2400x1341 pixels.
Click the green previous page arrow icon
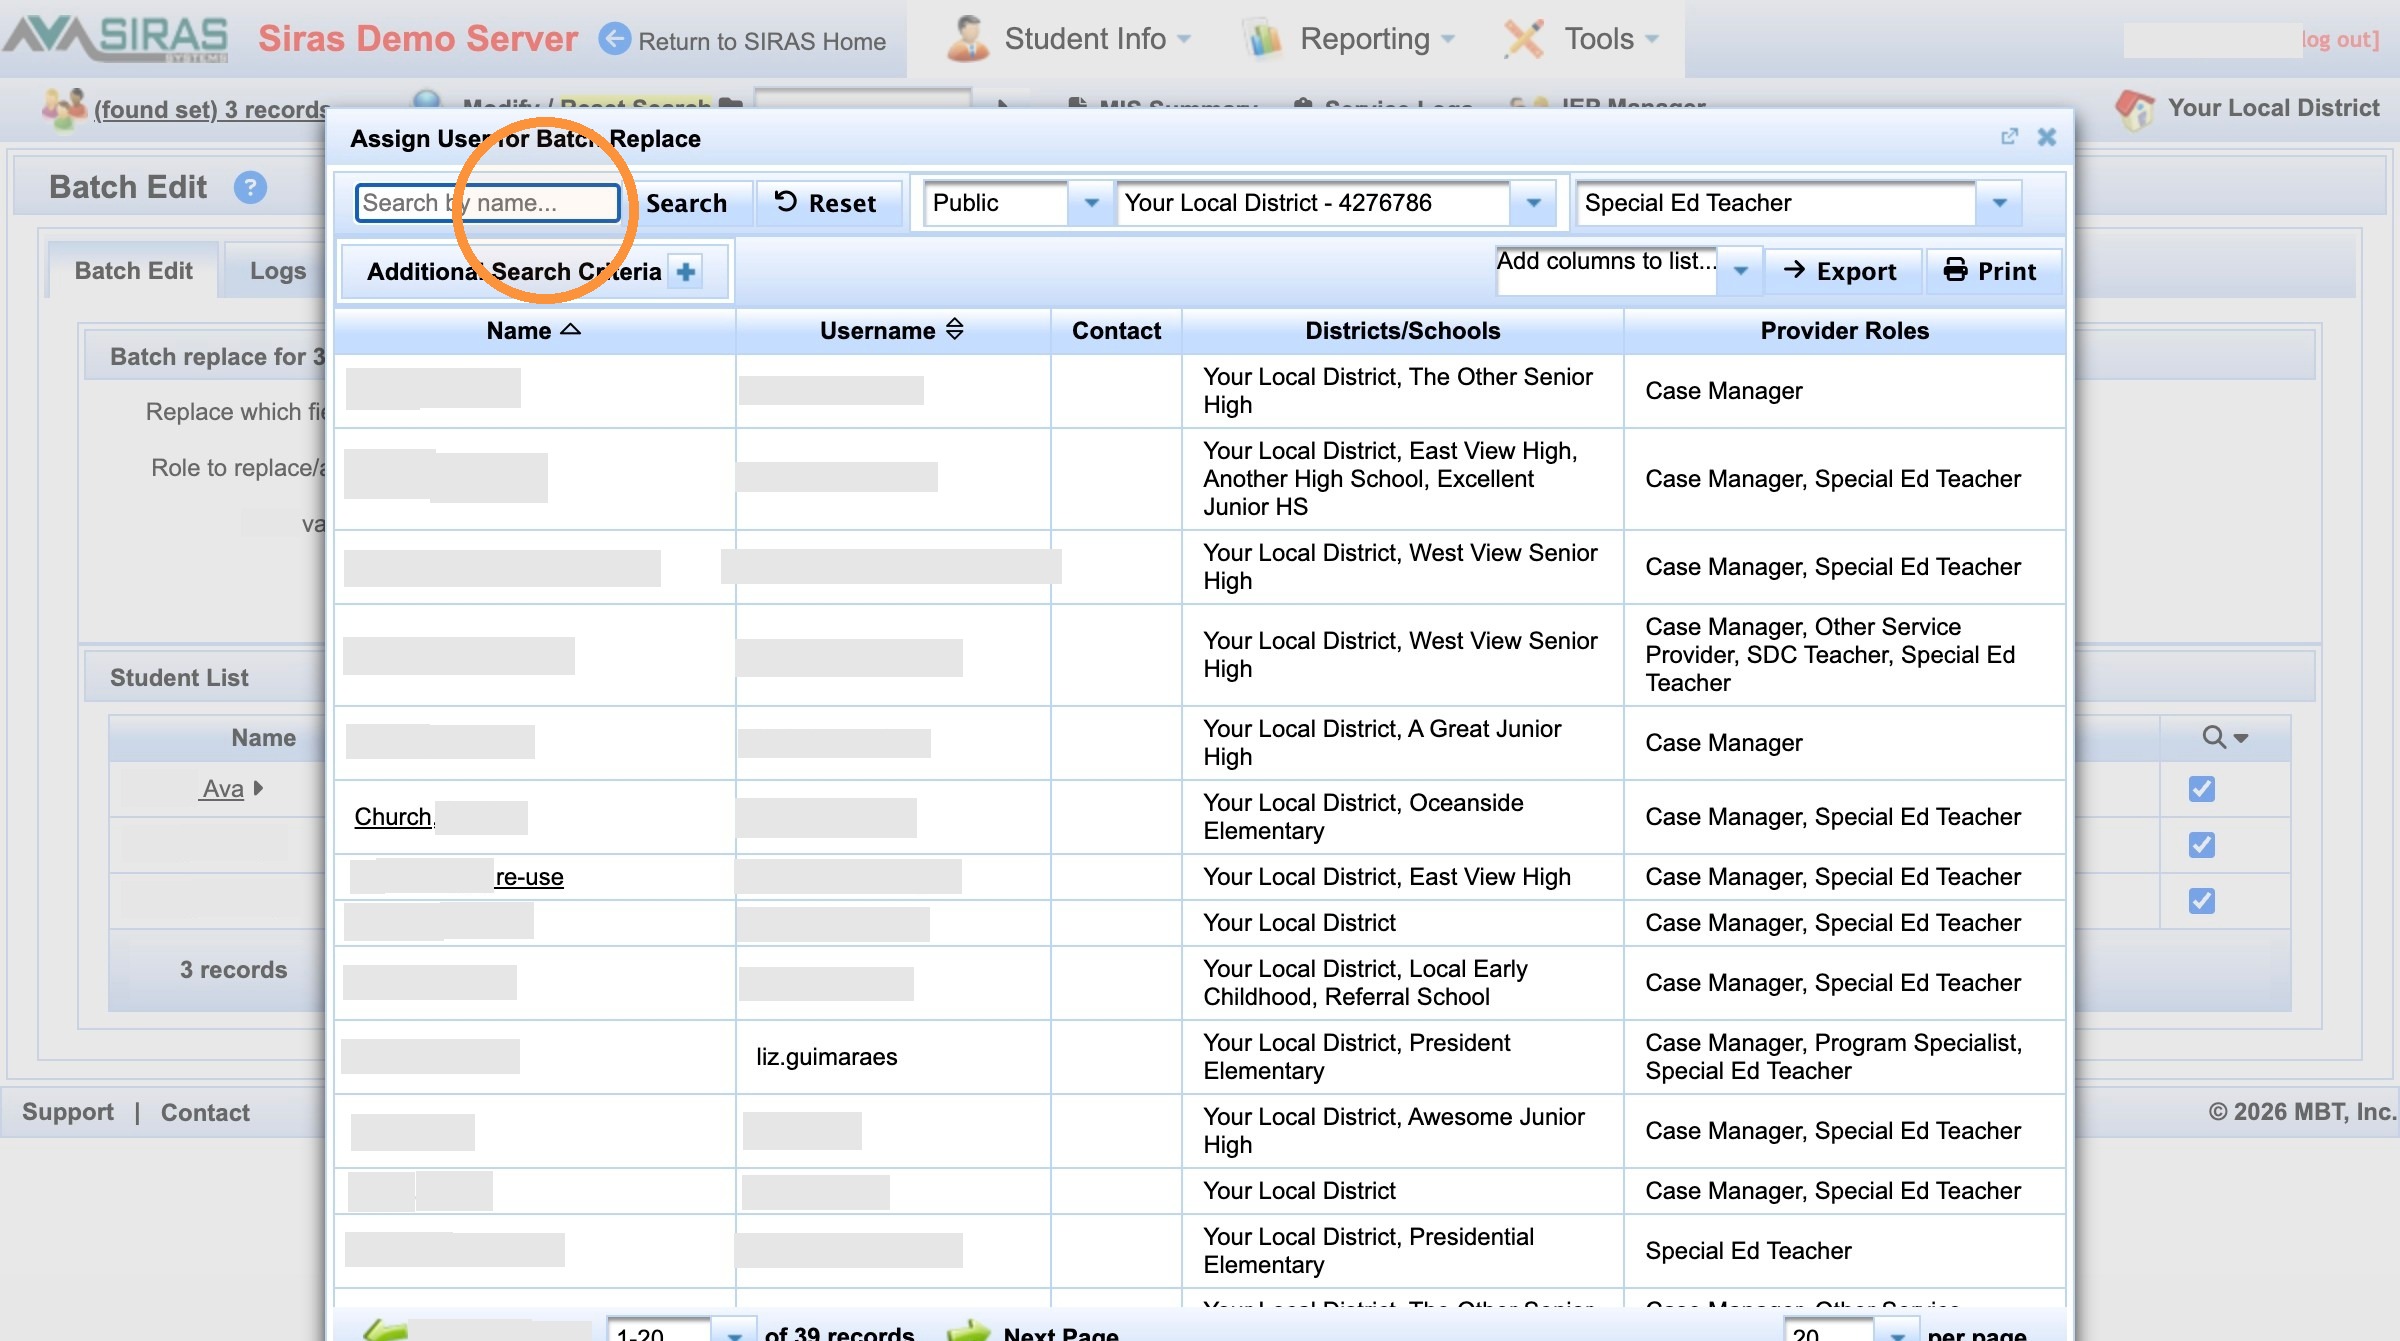386,1331
